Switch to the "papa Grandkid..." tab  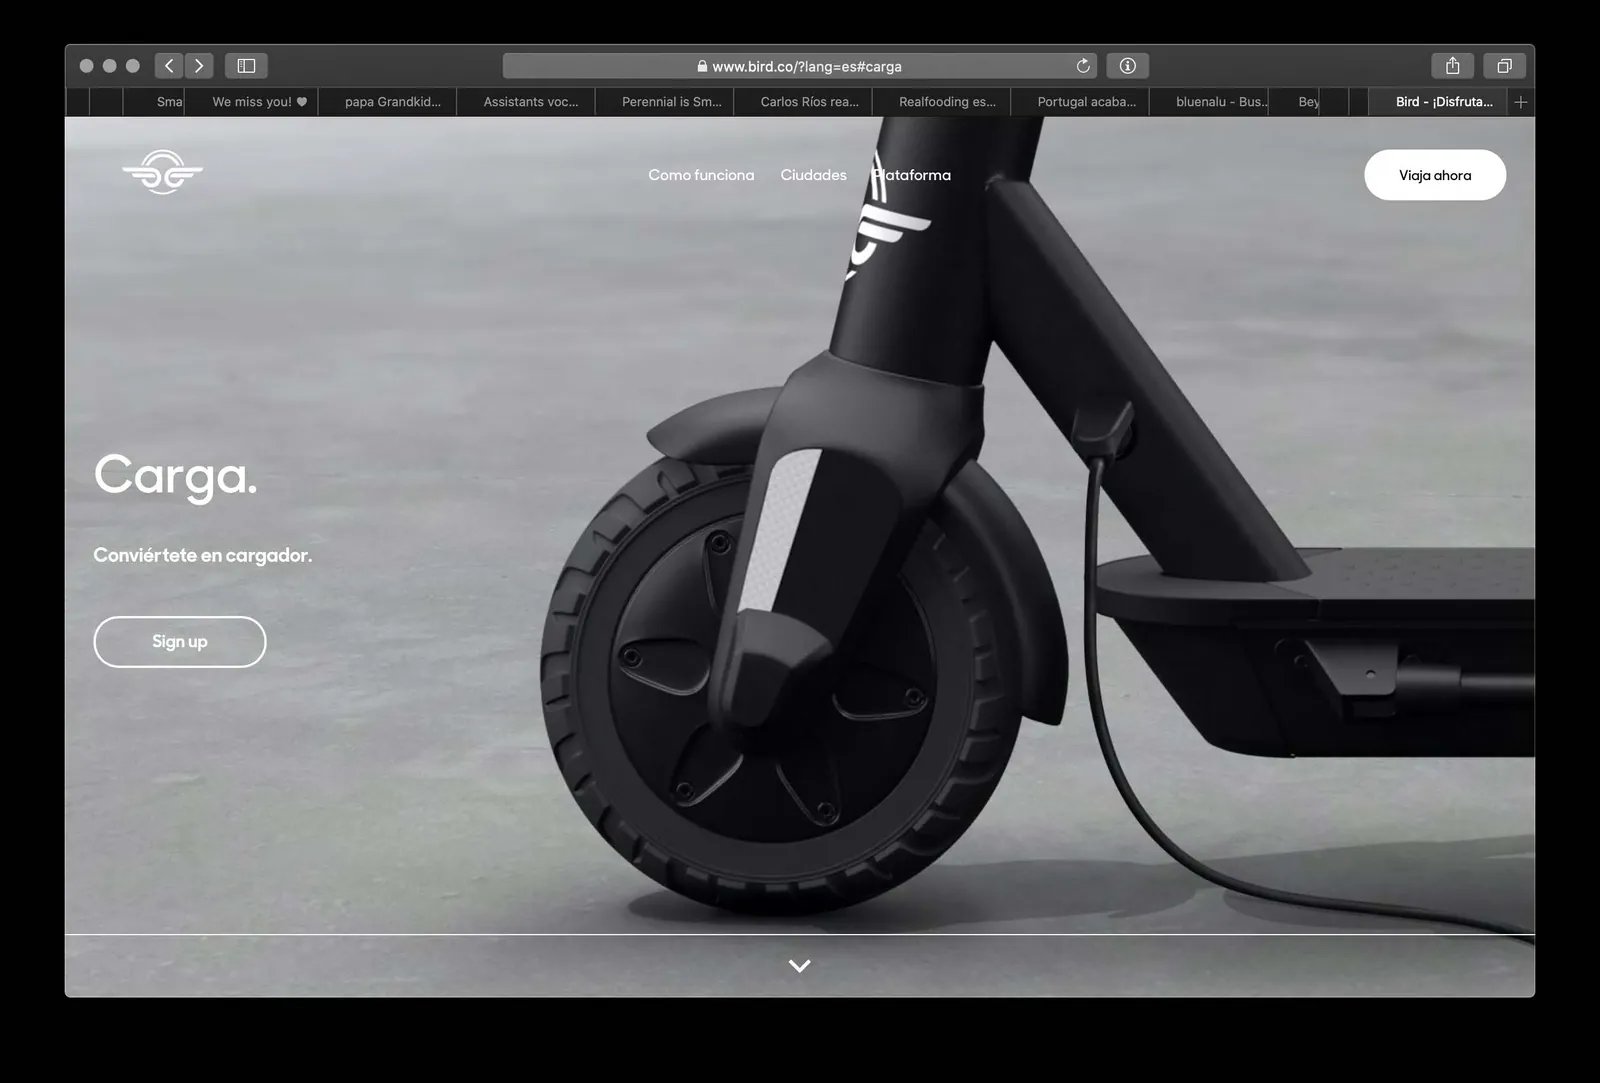point(388,102)
